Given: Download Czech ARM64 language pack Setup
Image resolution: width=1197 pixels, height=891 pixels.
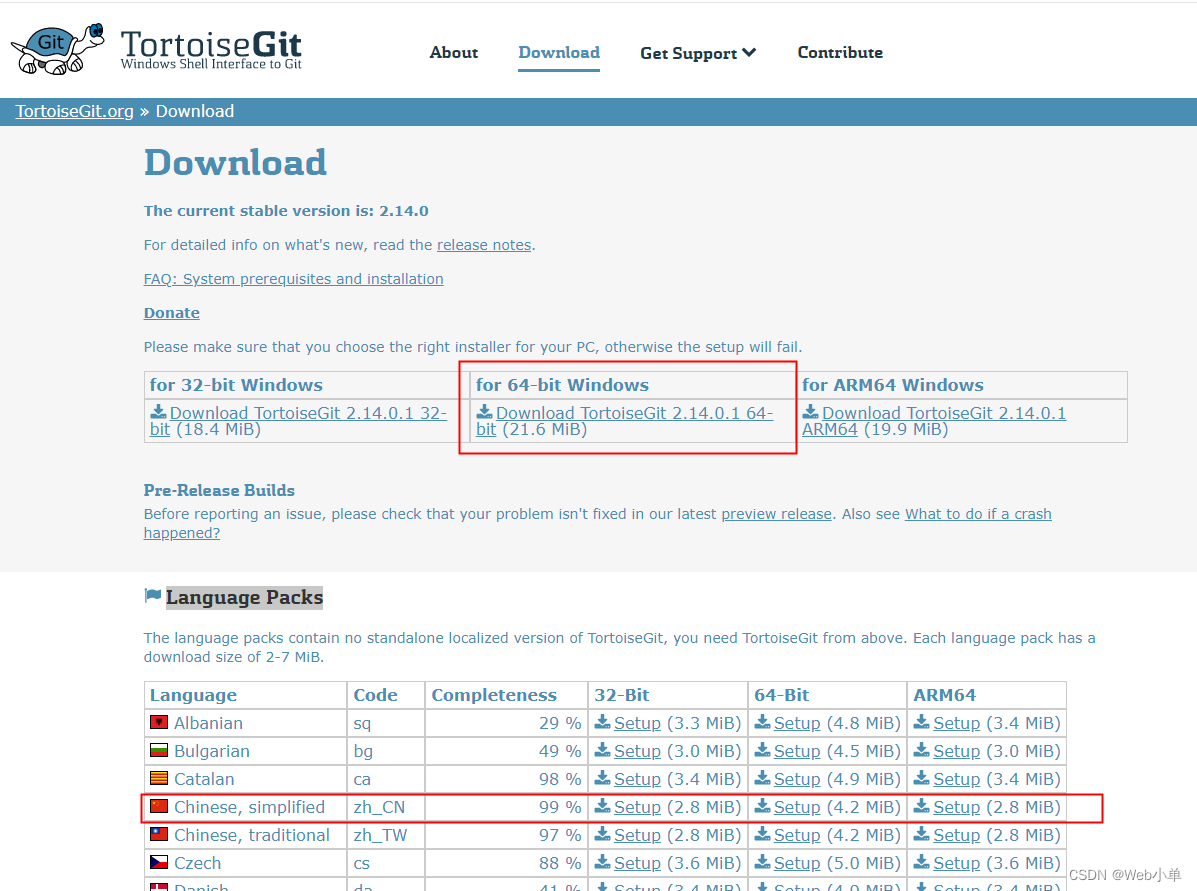Looking at the screenshot, I should pos(957,864).
